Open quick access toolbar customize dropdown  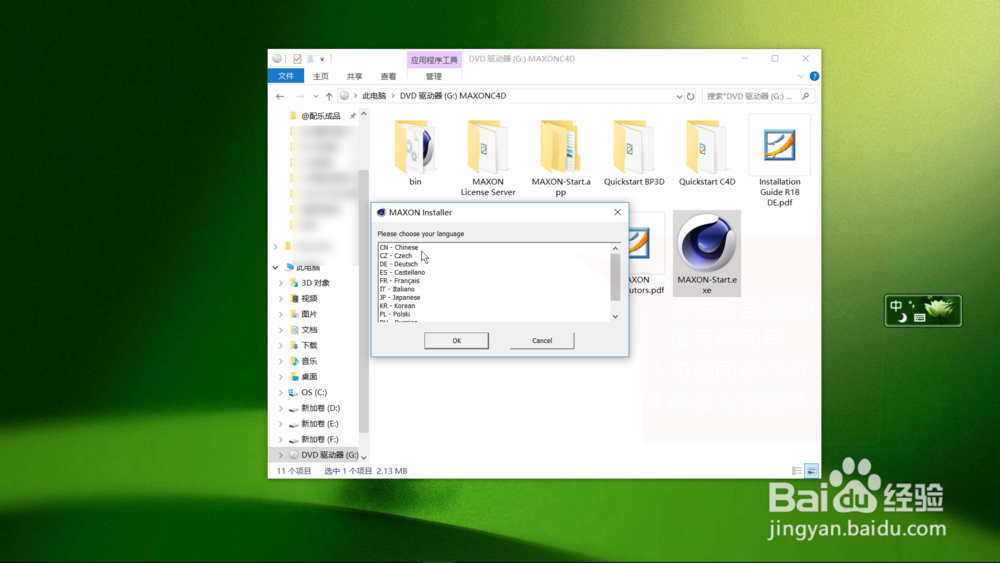322,59
